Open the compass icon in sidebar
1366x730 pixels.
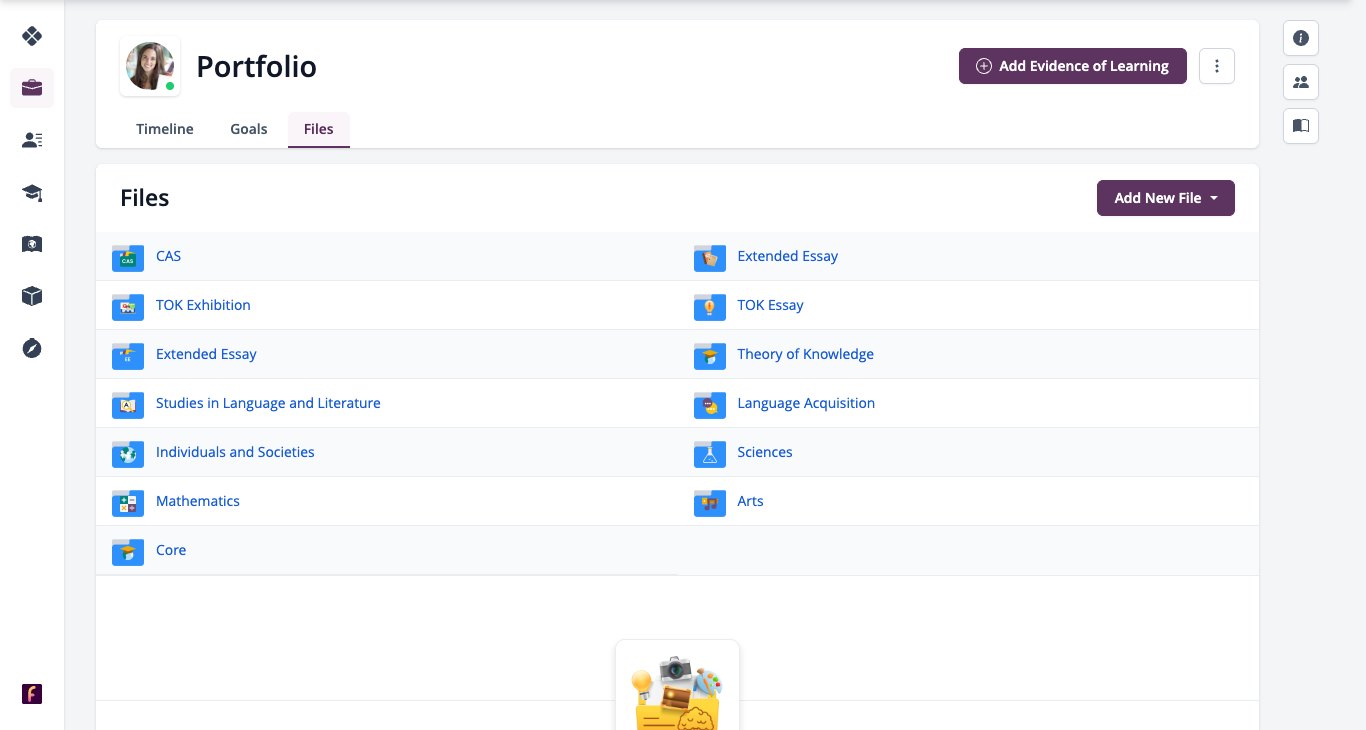32,348
